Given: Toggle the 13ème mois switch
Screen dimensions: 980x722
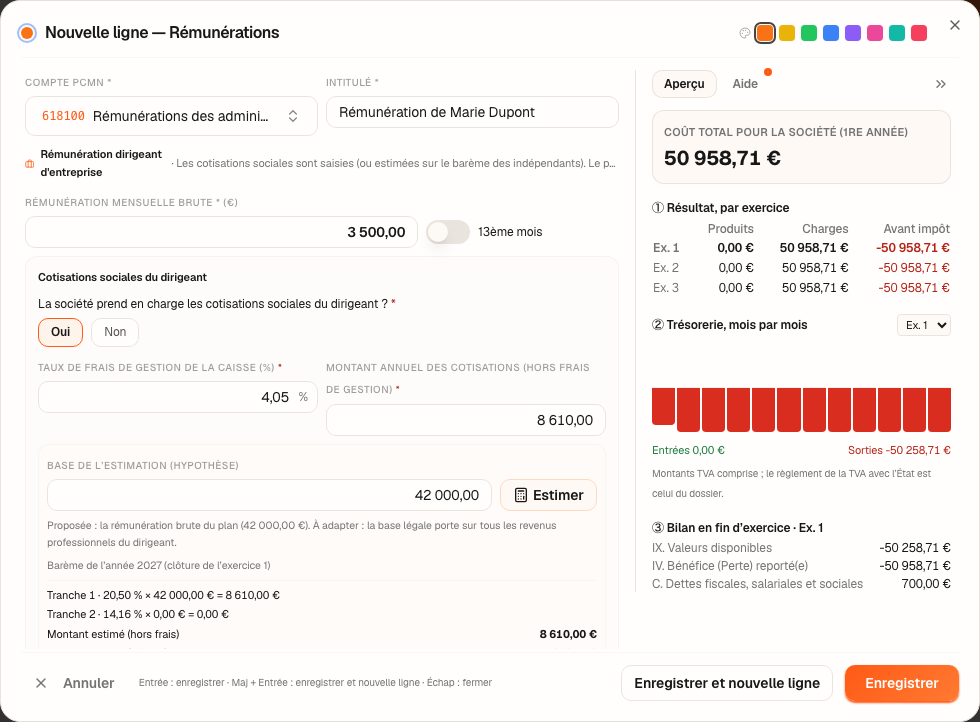Looking at the screenshot, I should [448, 232].
